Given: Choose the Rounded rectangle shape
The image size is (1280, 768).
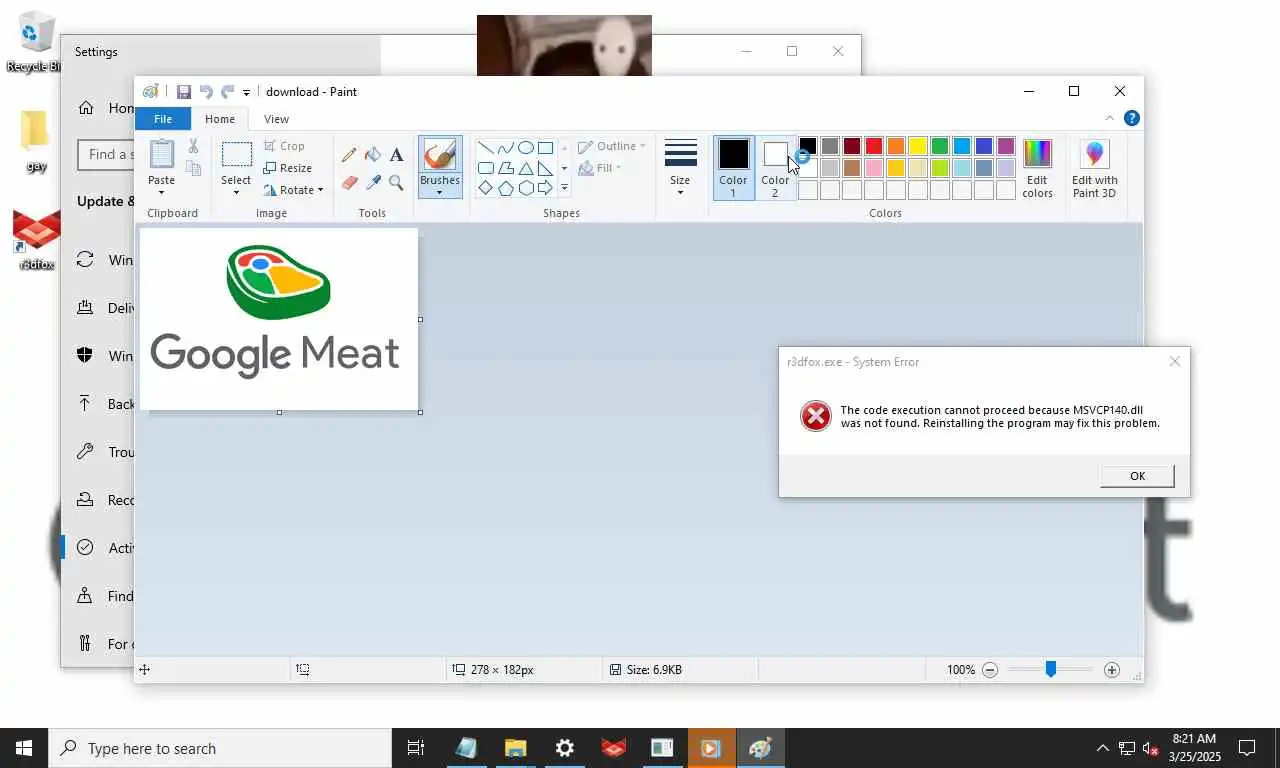Looking at the screenshot, I should point(485,168).
